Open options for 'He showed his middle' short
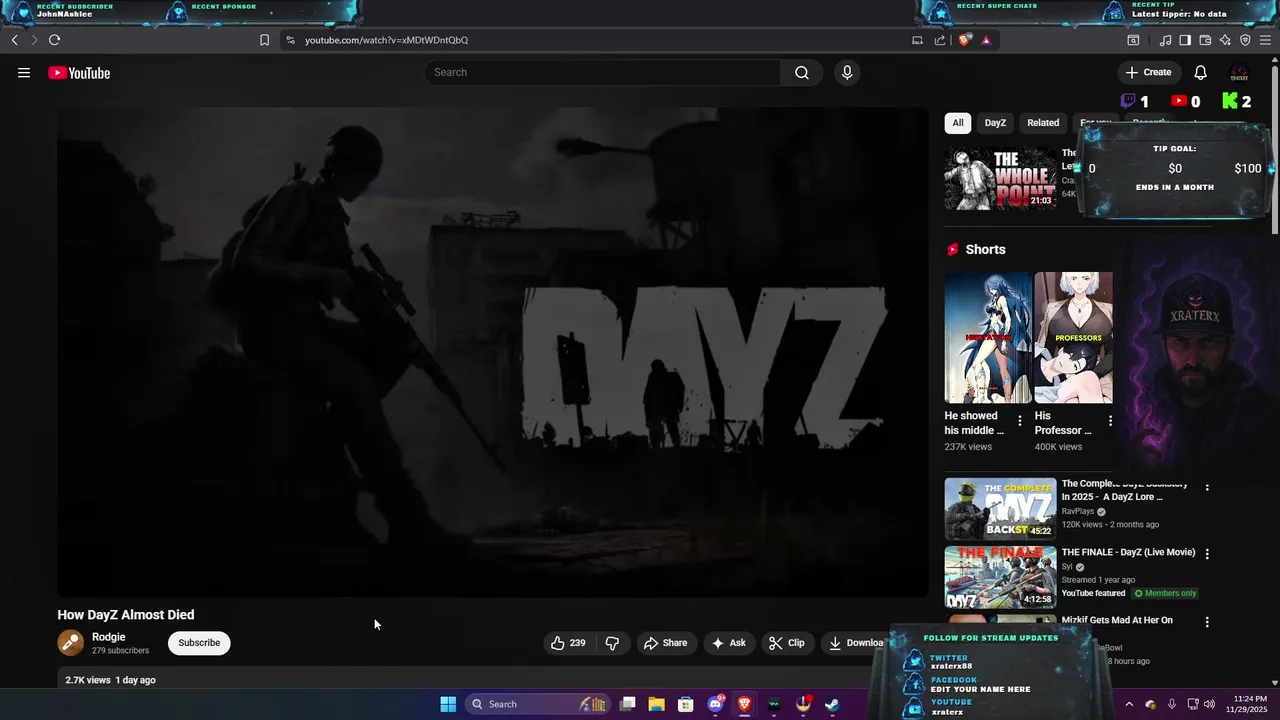The width and height of the screenshot is (1280, 720). tap(1020, 421)
